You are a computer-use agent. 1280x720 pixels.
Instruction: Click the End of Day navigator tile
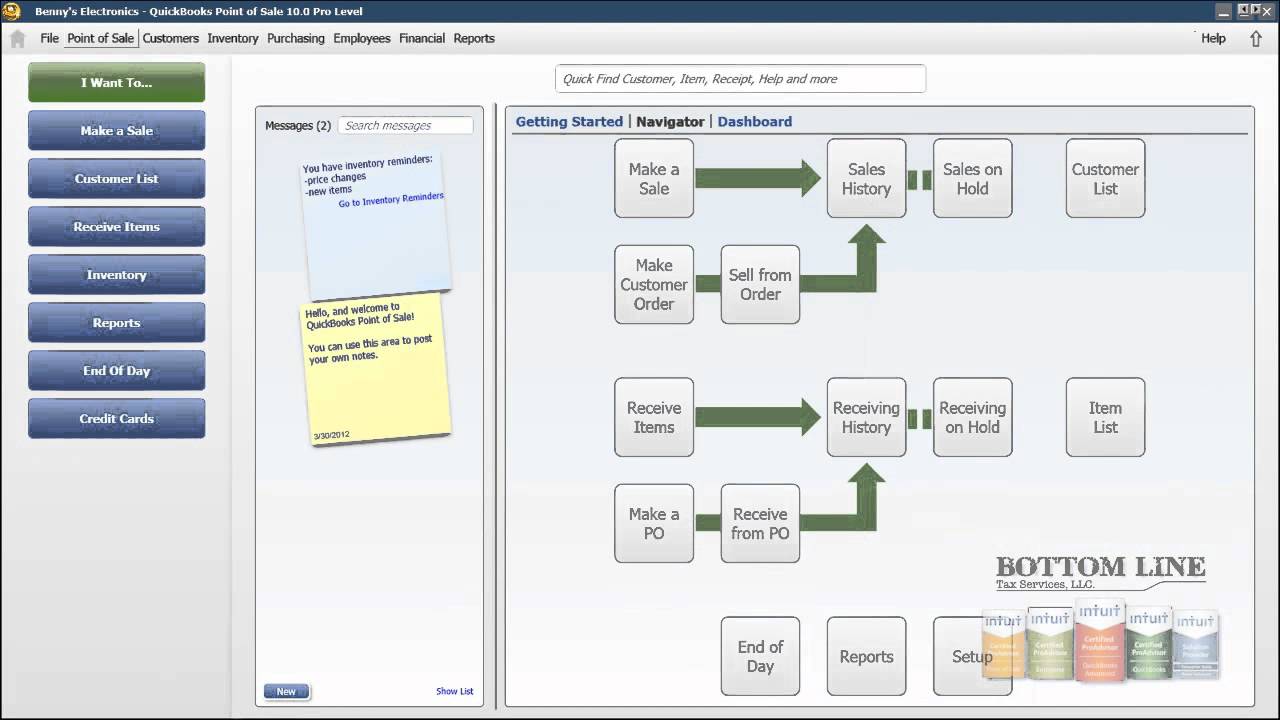760,656
